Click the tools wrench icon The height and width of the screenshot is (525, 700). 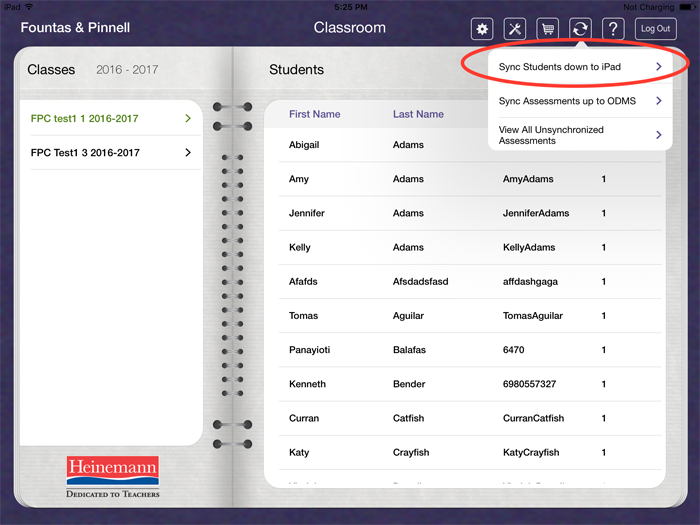(514, 29)
